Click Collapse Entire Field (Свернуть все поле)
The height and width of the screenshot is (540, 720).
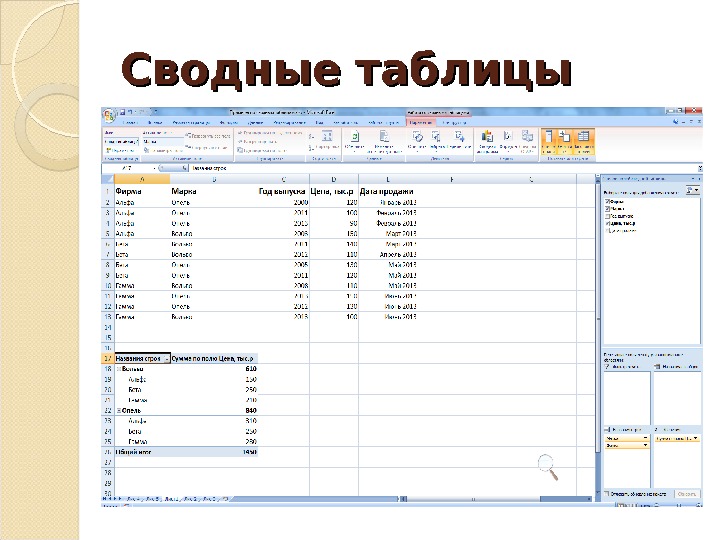coord(207,147)
